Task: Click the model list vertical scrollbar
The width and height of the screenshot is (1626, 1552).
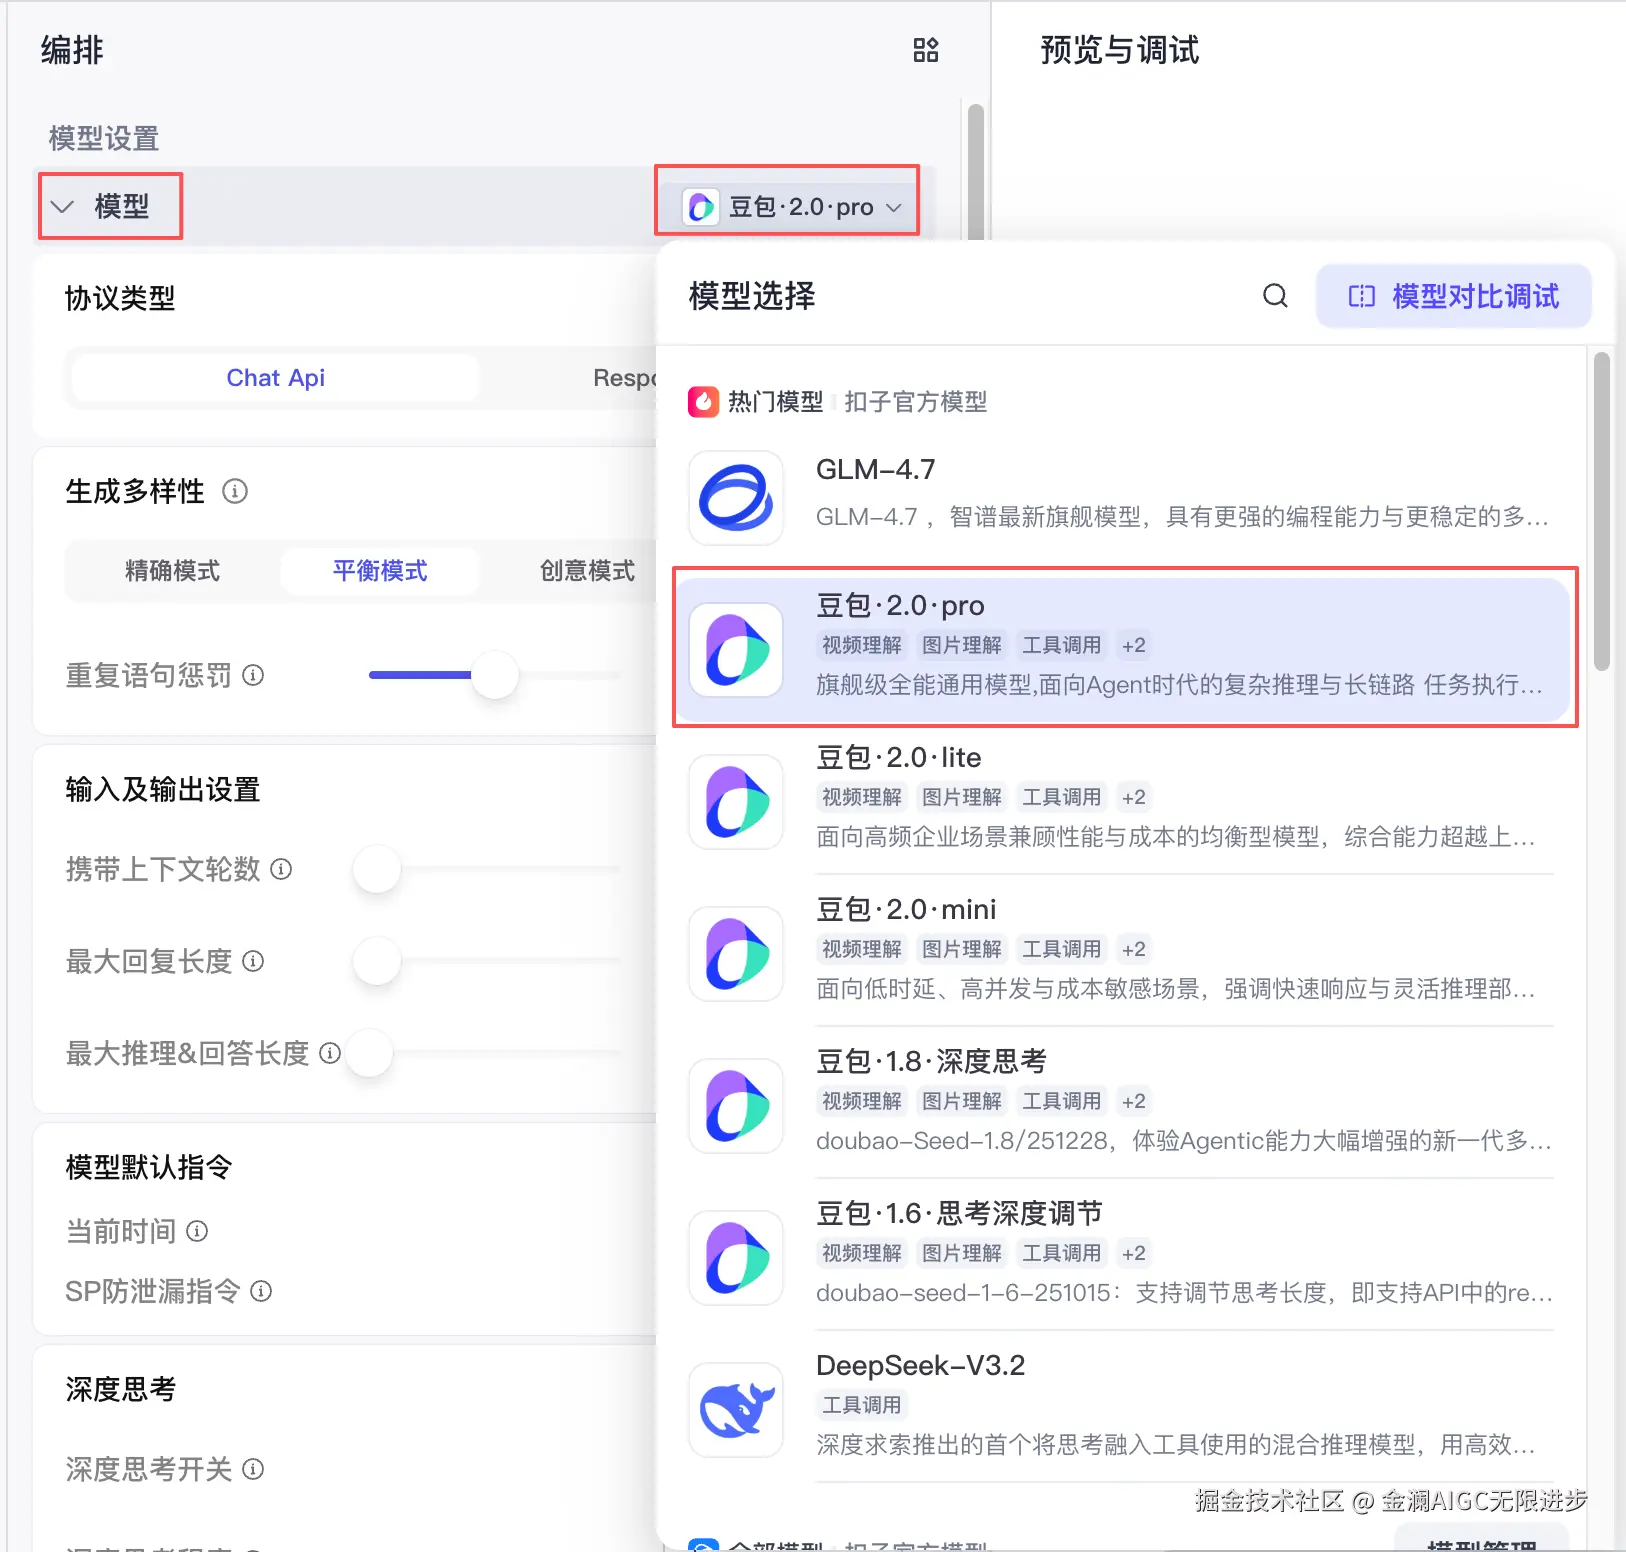Action: coord(1602,510)
